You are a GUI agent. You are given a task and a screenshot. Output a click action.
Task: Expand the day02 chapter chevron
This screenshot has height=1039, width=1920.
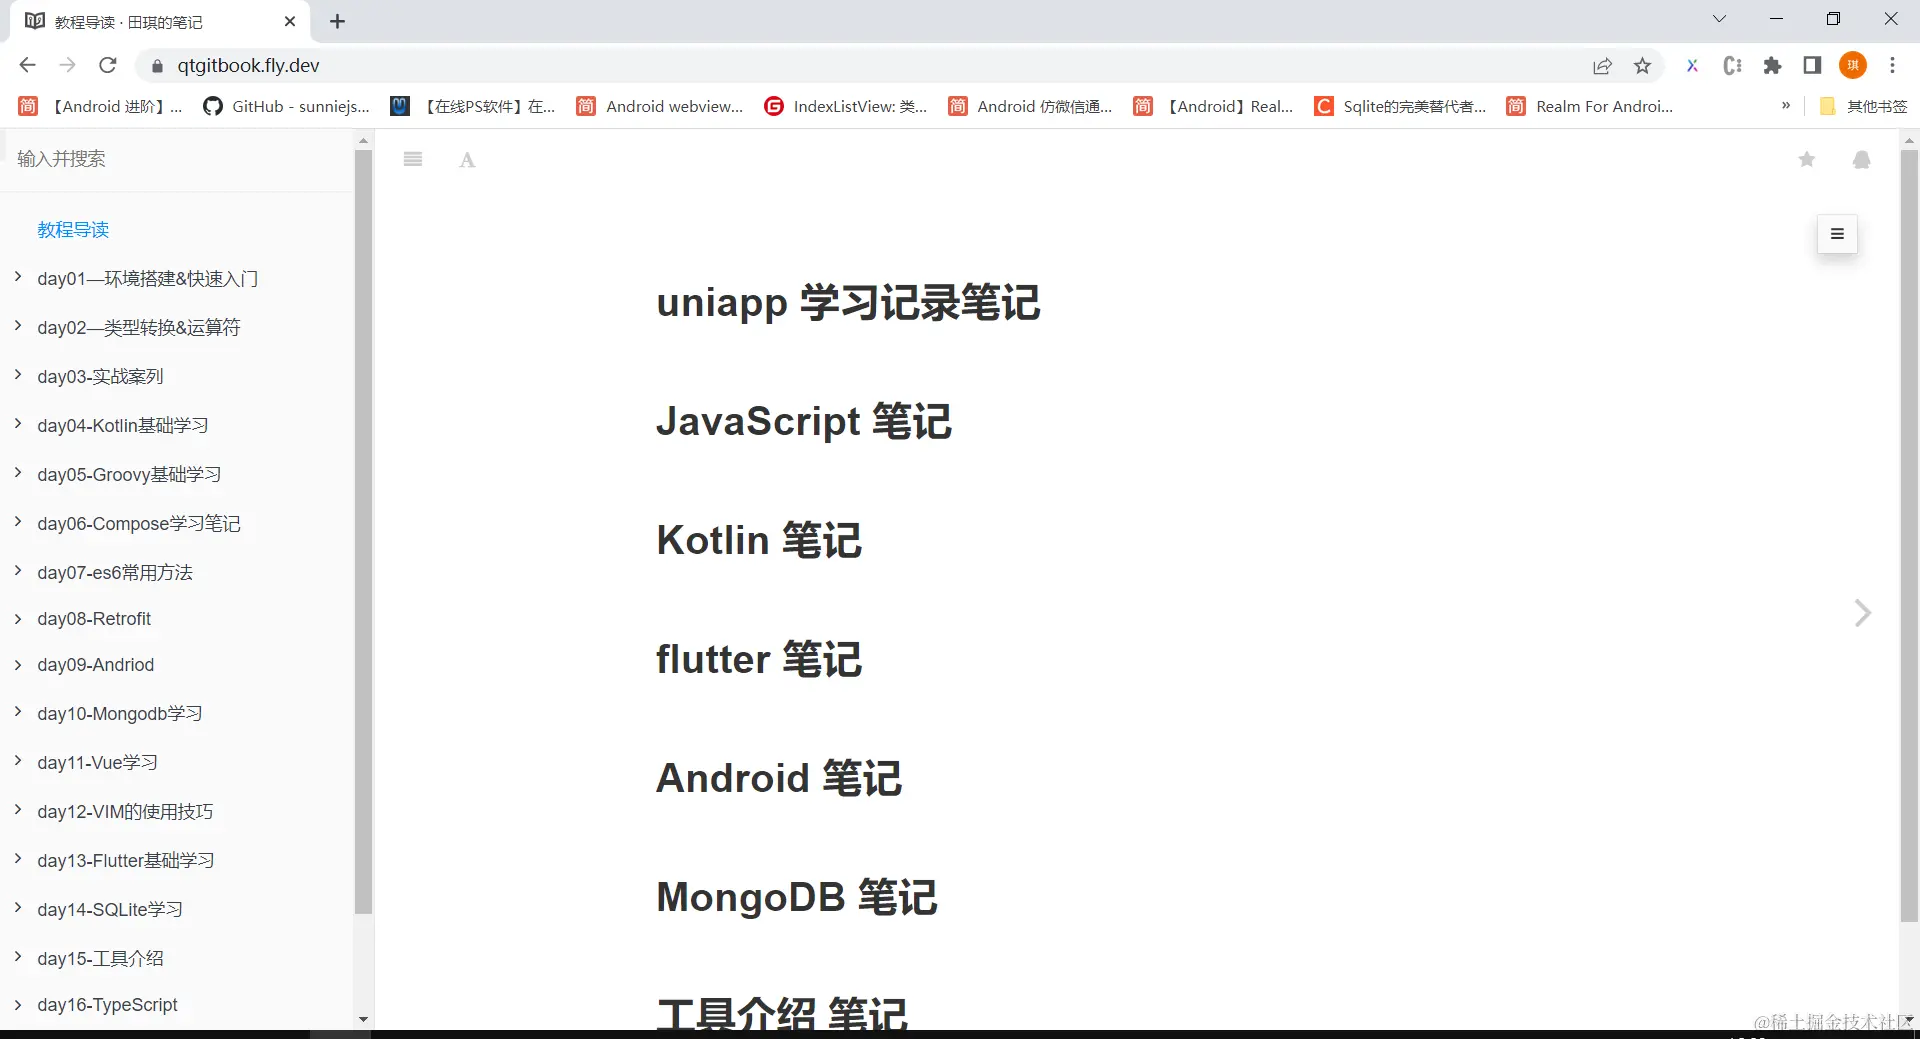point(18,326)
